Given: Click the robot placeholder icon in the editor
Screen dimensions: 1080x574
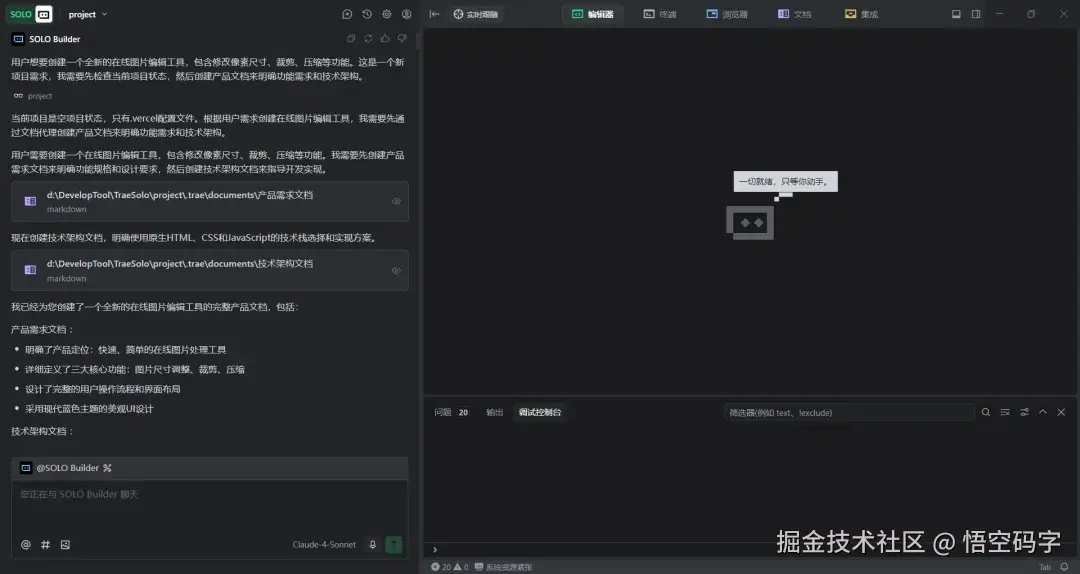Looking at the screenshot, I should point(750,223).
